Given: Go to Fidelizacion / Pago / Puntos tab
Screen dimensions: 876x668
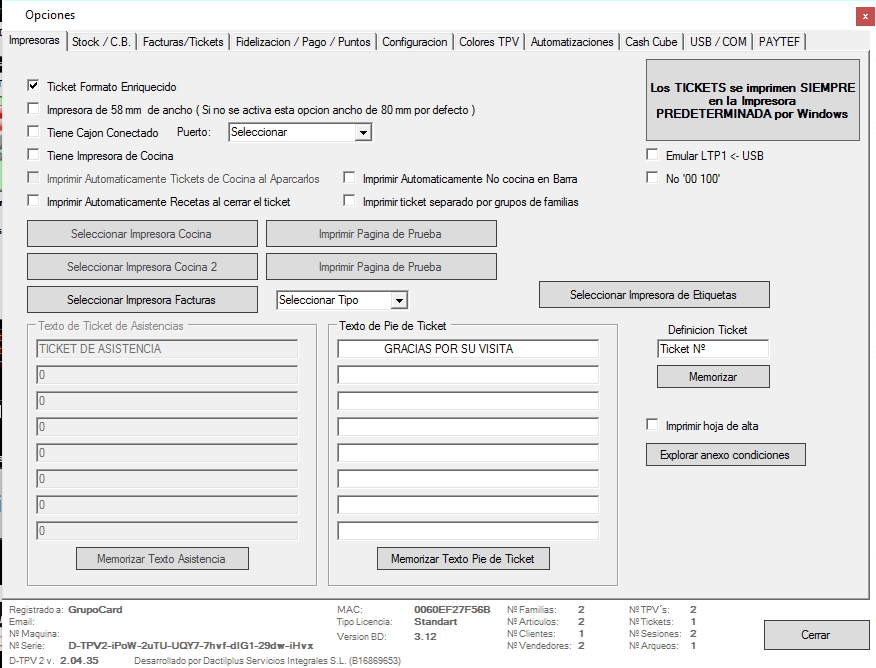Looking at the screenshot, I should tap(303, 42).
